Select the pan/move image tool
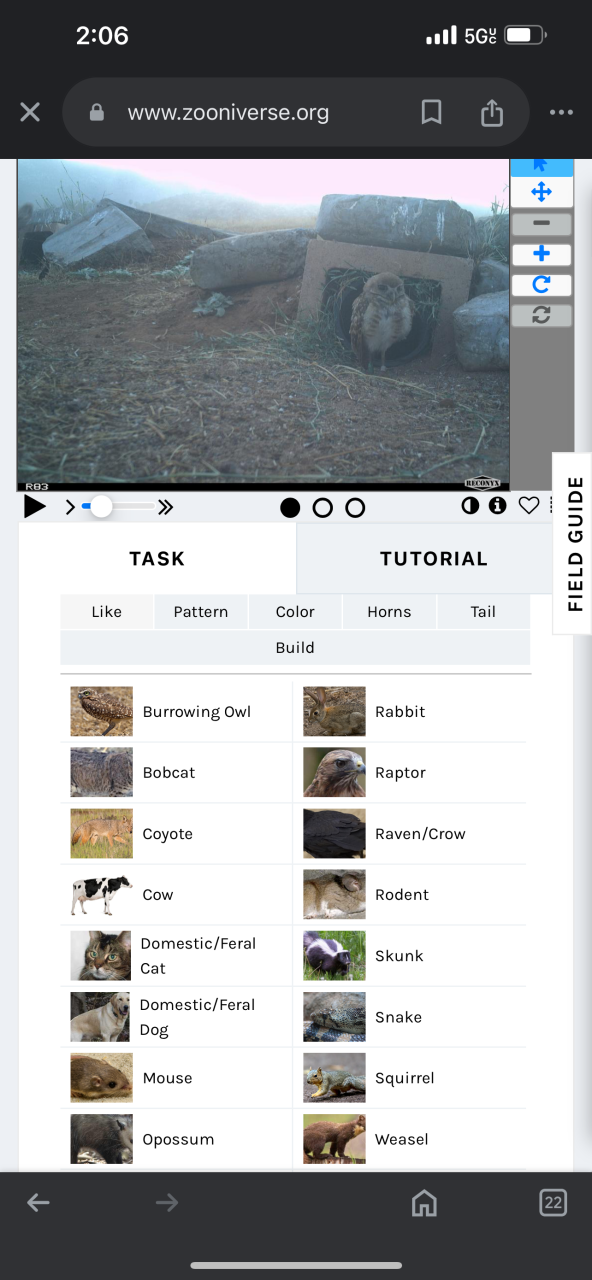Image resolution: width=592 pixels, height=1280 pixels. point(541,192)
